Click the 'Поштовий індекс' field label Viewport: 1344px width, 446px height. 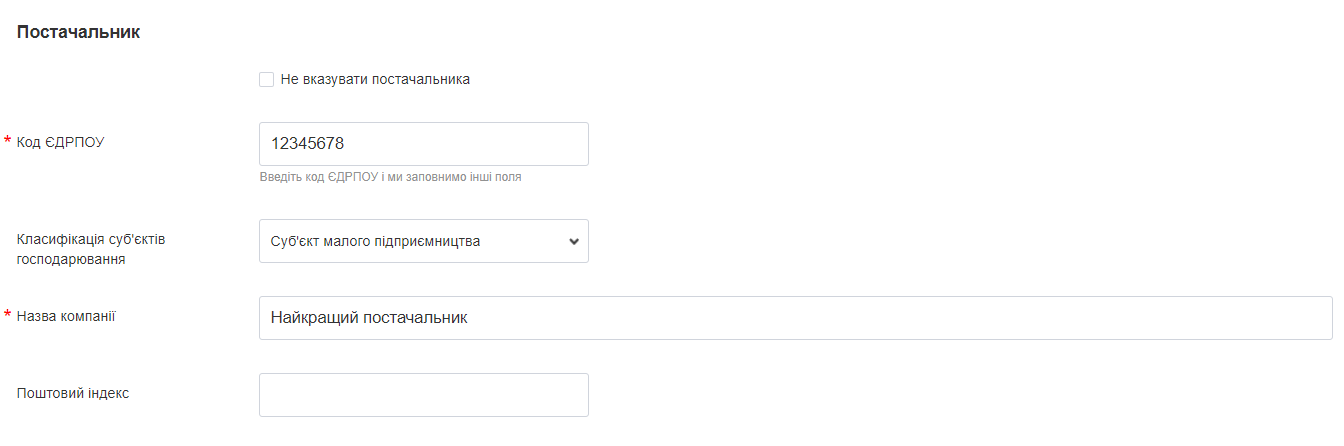coord(73,393)
